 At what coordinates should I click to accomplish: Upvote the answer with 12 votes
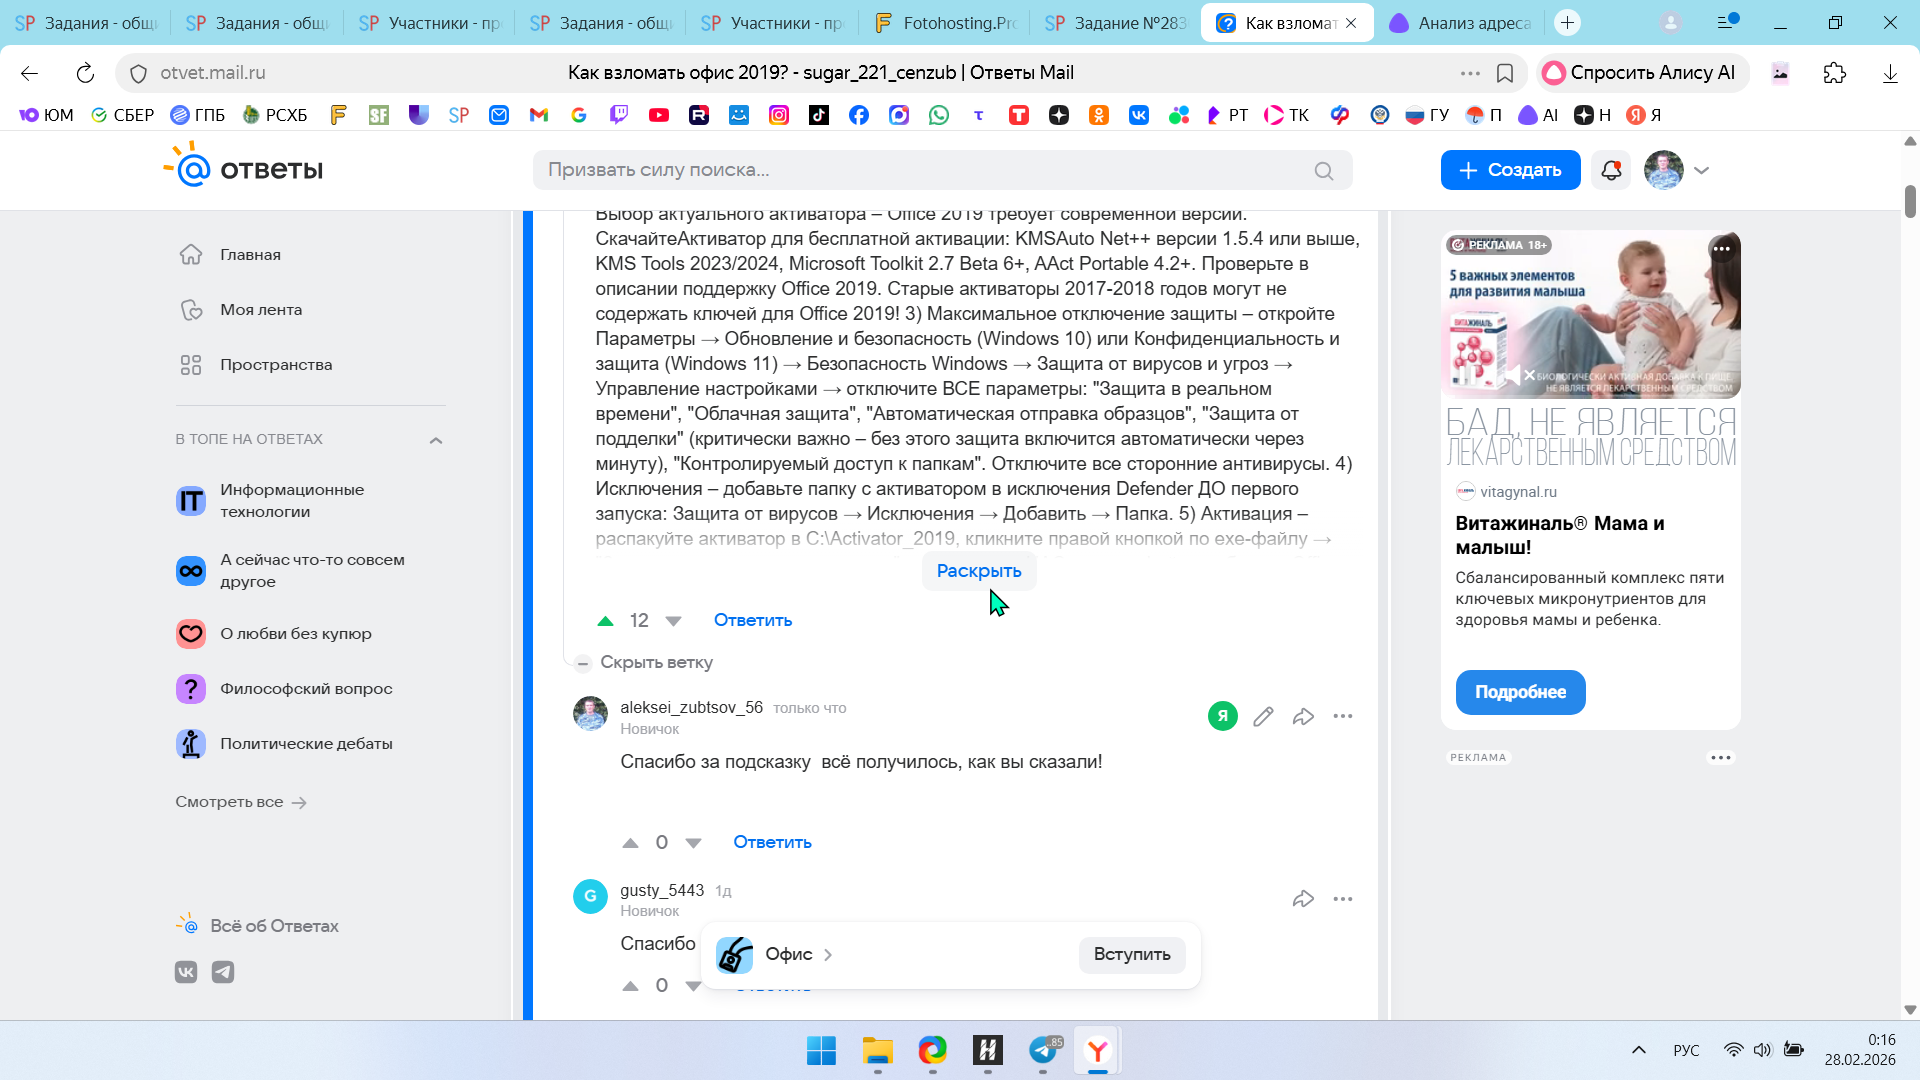(605, 621)
